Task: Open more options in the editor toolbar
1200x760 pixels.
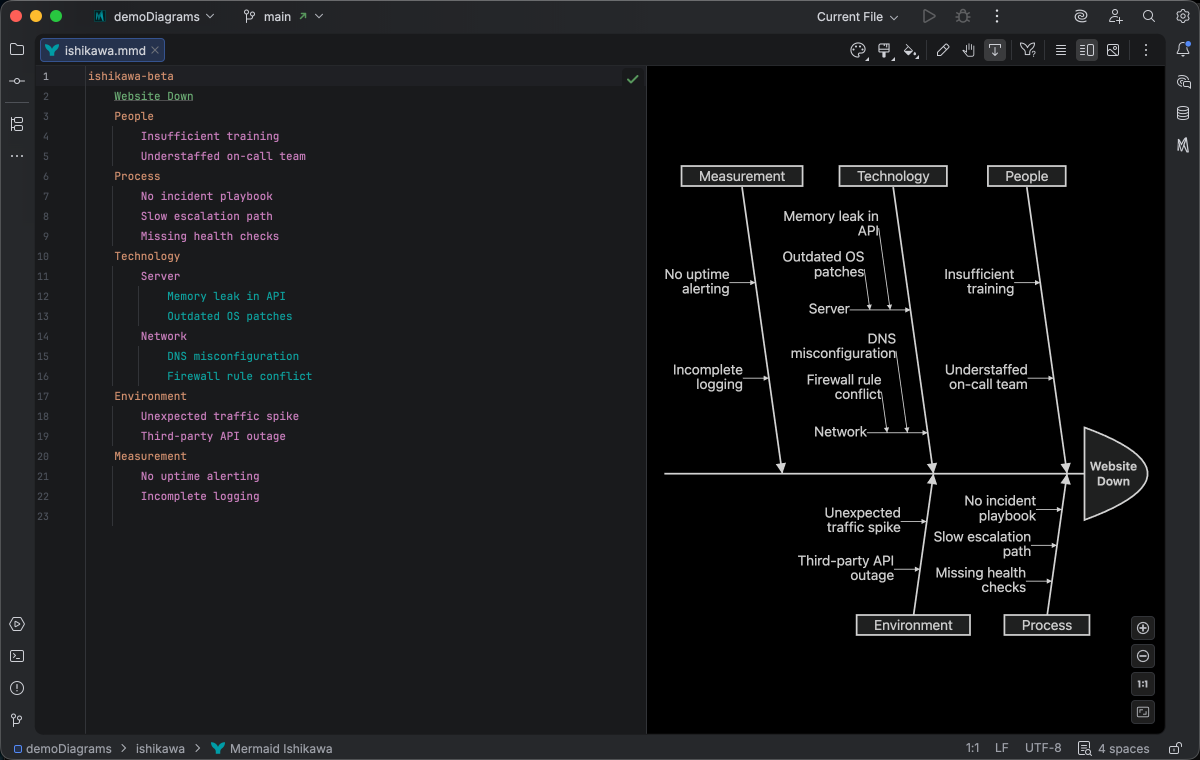Action: [x=1146, y=50]
